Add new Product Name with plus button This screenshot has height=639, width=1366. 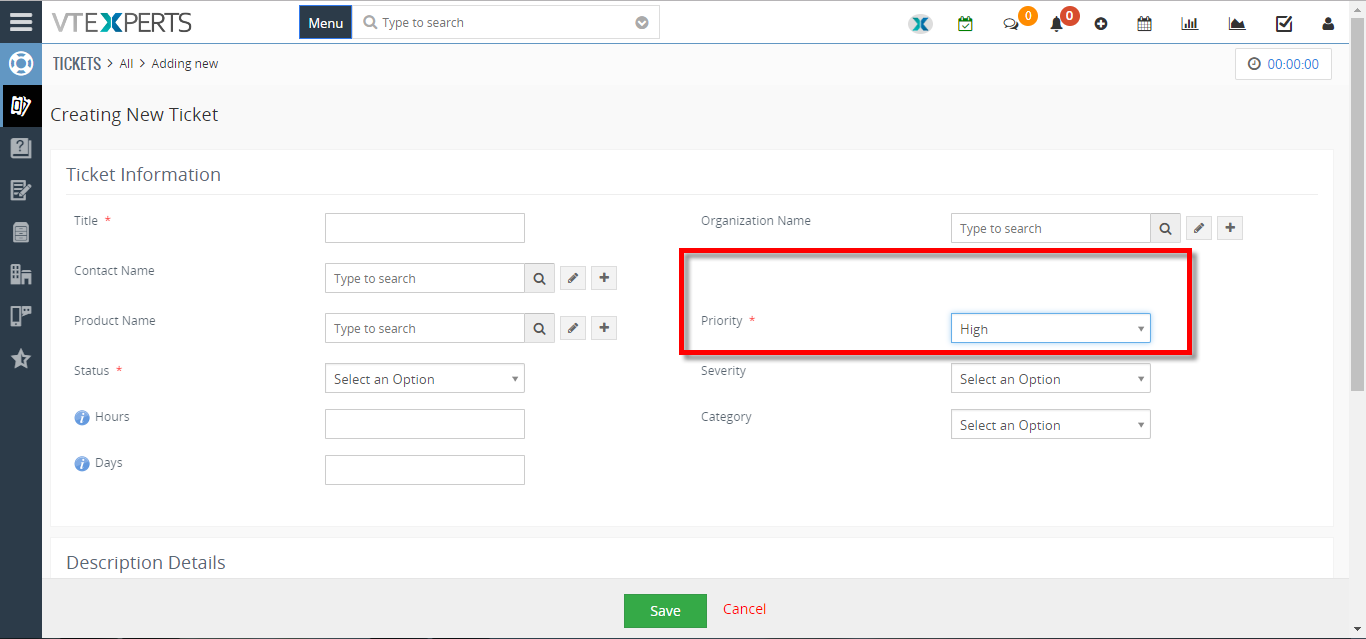pos(604,328)
